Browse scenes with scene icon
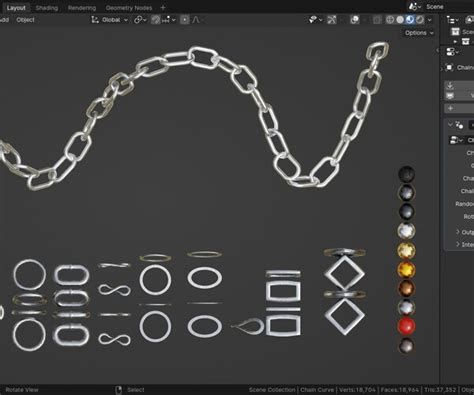 [x=414, y=7]
